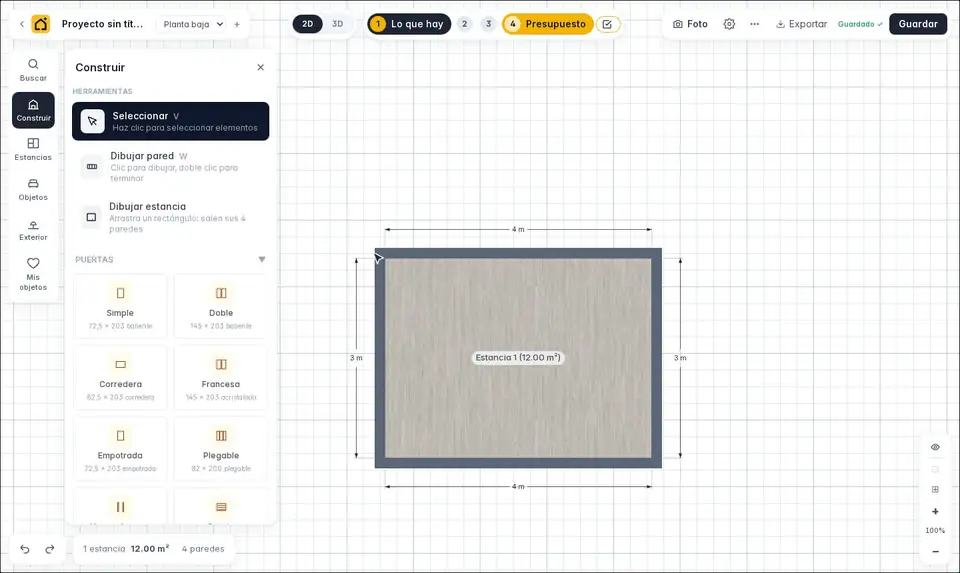This screenshot has width=960, height=573.
Task: Add a Francesa door
Action: click(x=221, y=378)
